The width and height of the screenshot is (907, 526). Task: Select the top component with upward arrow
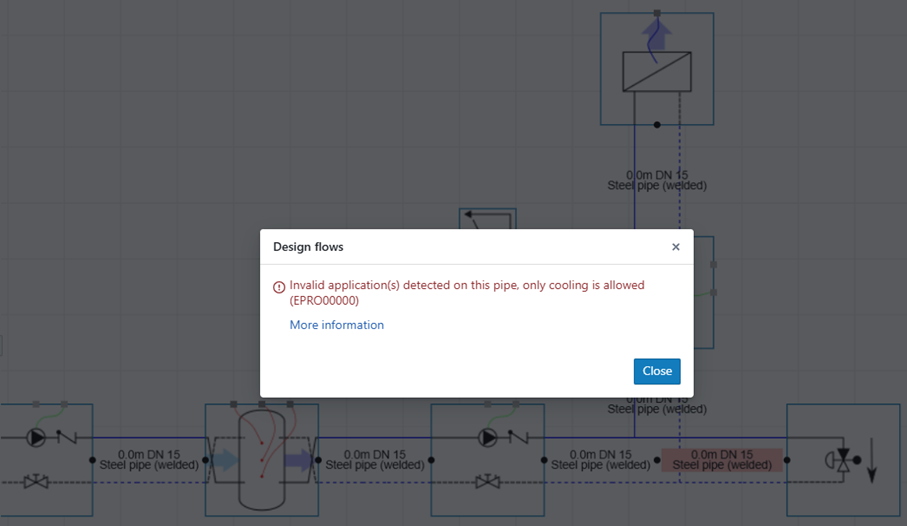[656, 68]
